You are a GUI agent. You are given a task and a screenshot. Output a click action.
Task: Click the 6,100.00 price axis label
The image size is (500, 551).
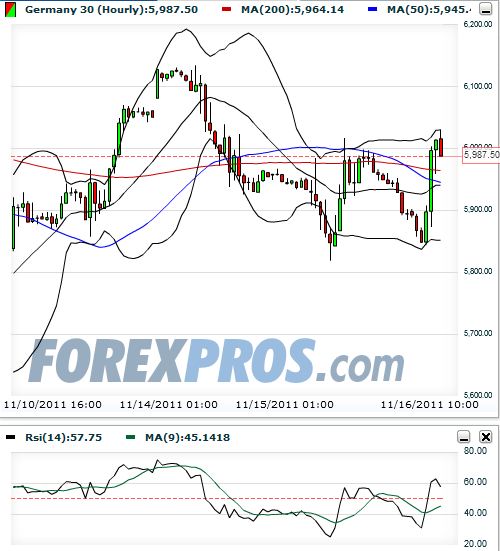478,86
